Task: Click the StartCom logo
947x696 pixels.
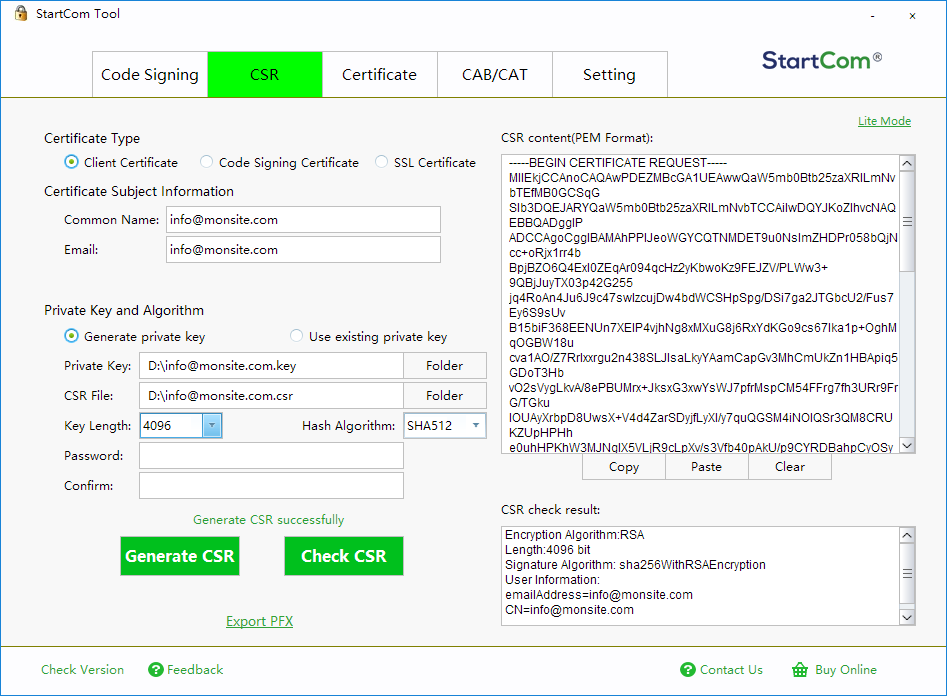Action: (x=821, y=60)
